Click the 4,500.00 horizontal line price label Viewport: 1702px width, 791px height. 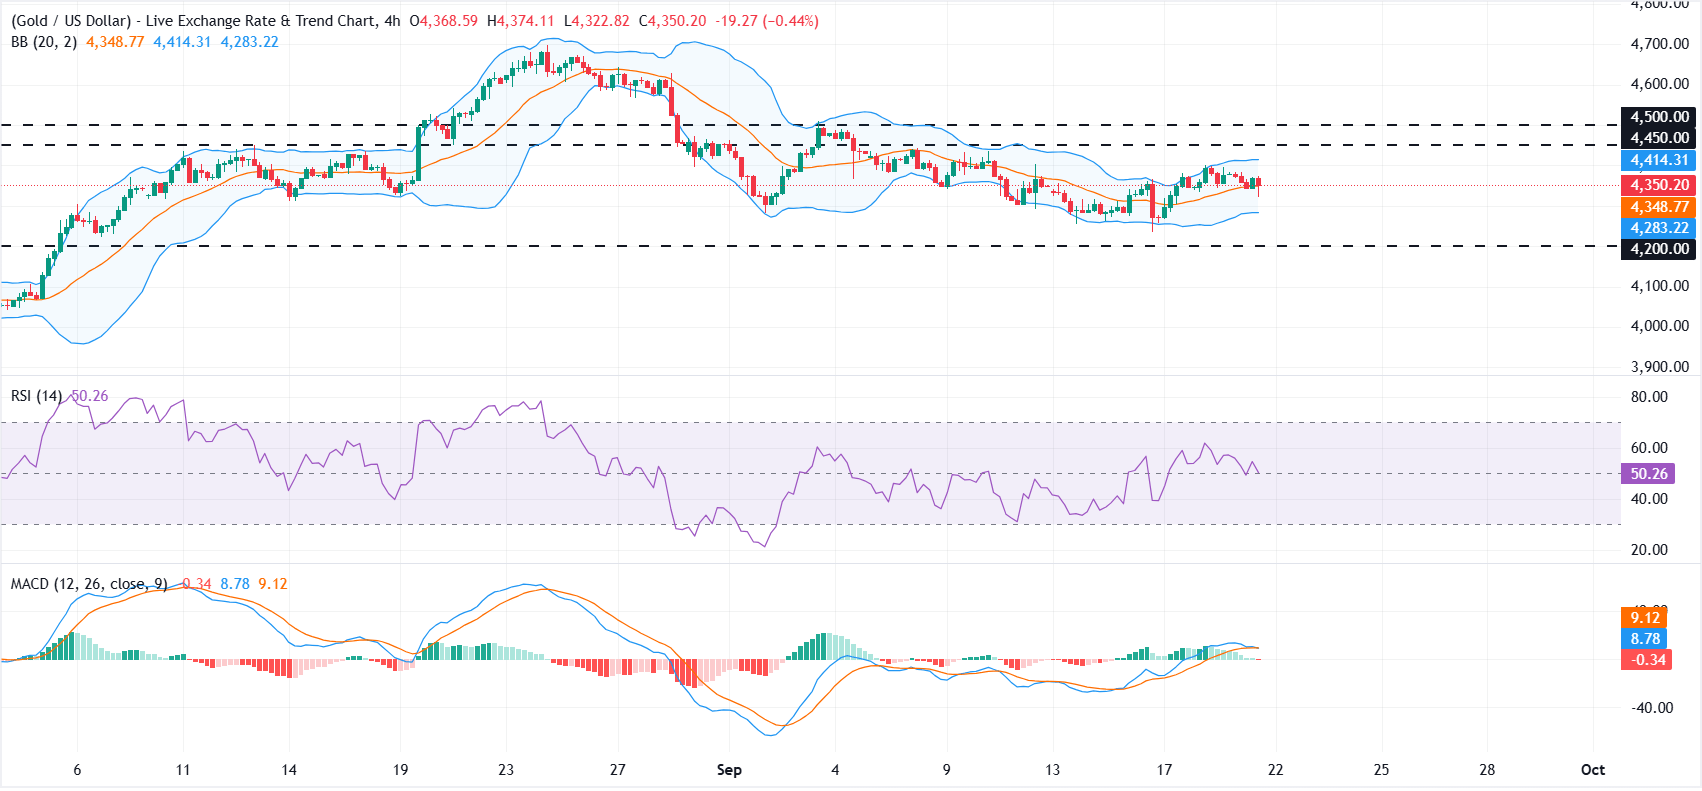1658,117
